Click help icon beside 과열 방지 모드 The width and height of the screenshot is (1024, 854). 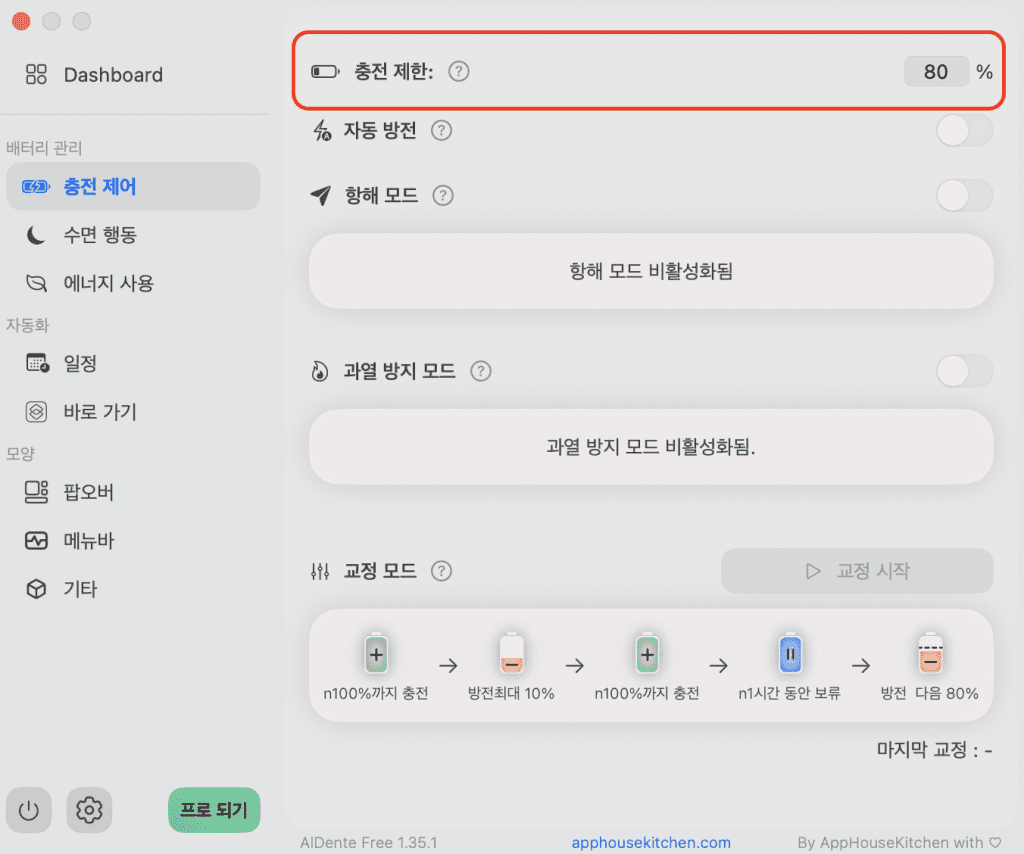(x=481, y=371)
